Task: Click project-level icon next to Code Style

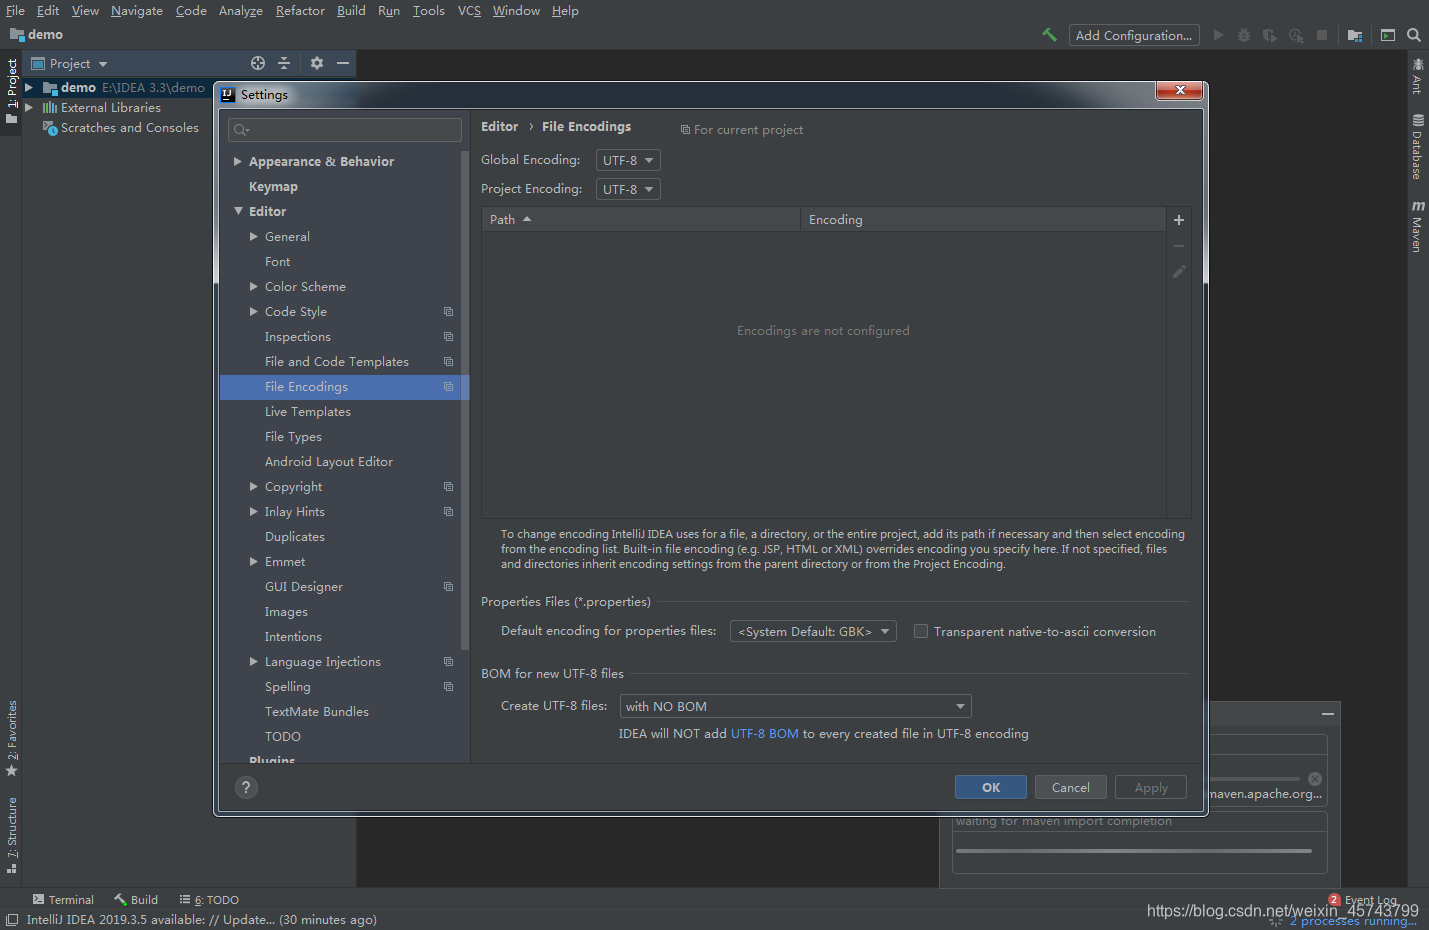Action: (448, 312)
